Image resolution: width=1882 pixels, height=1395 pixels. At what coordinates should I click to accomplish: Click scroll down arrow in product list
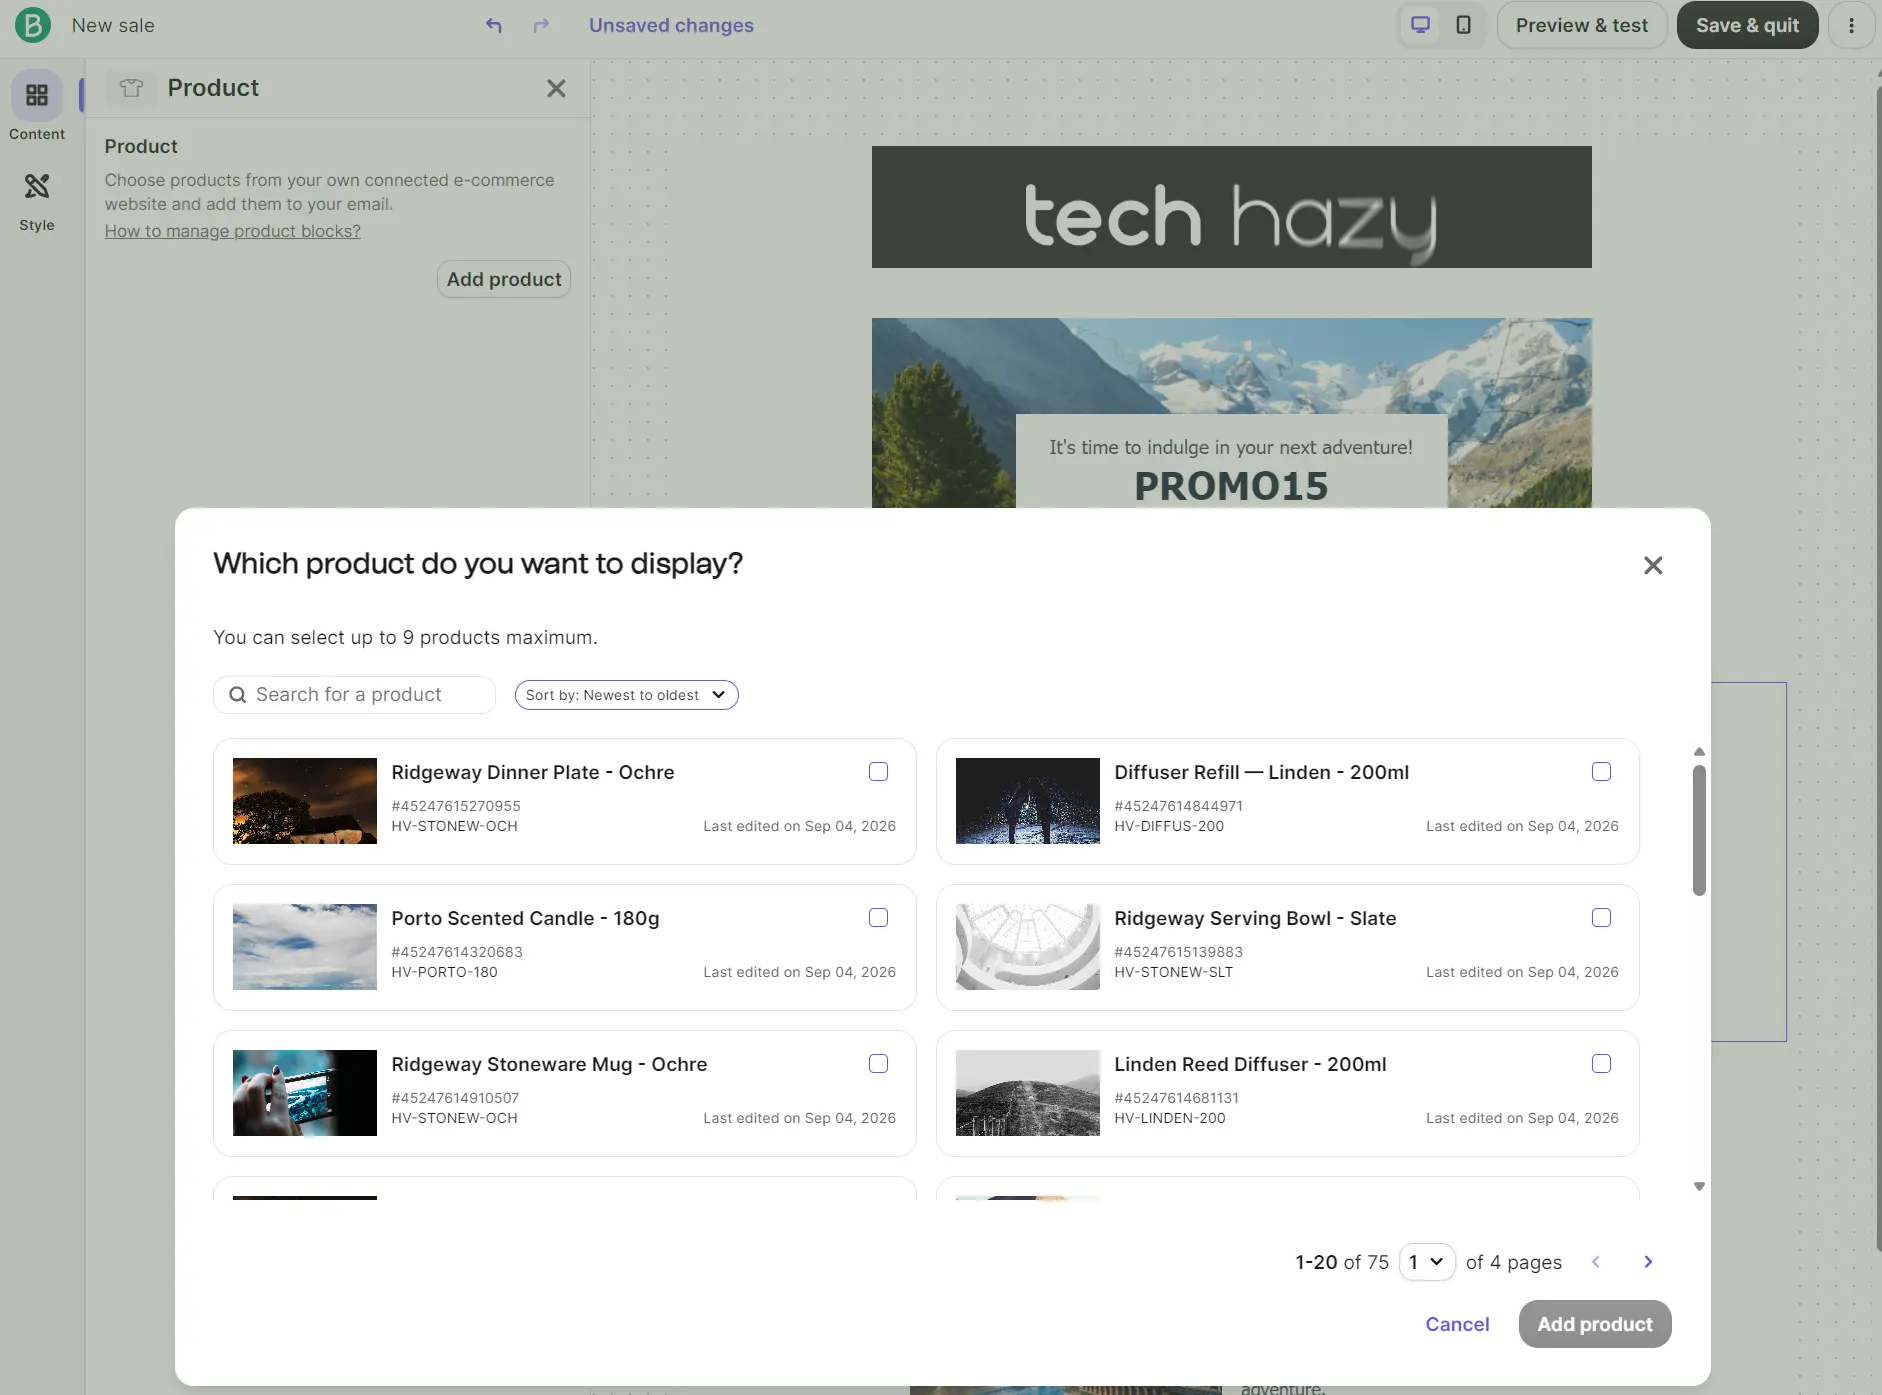pos(1699,1186)
